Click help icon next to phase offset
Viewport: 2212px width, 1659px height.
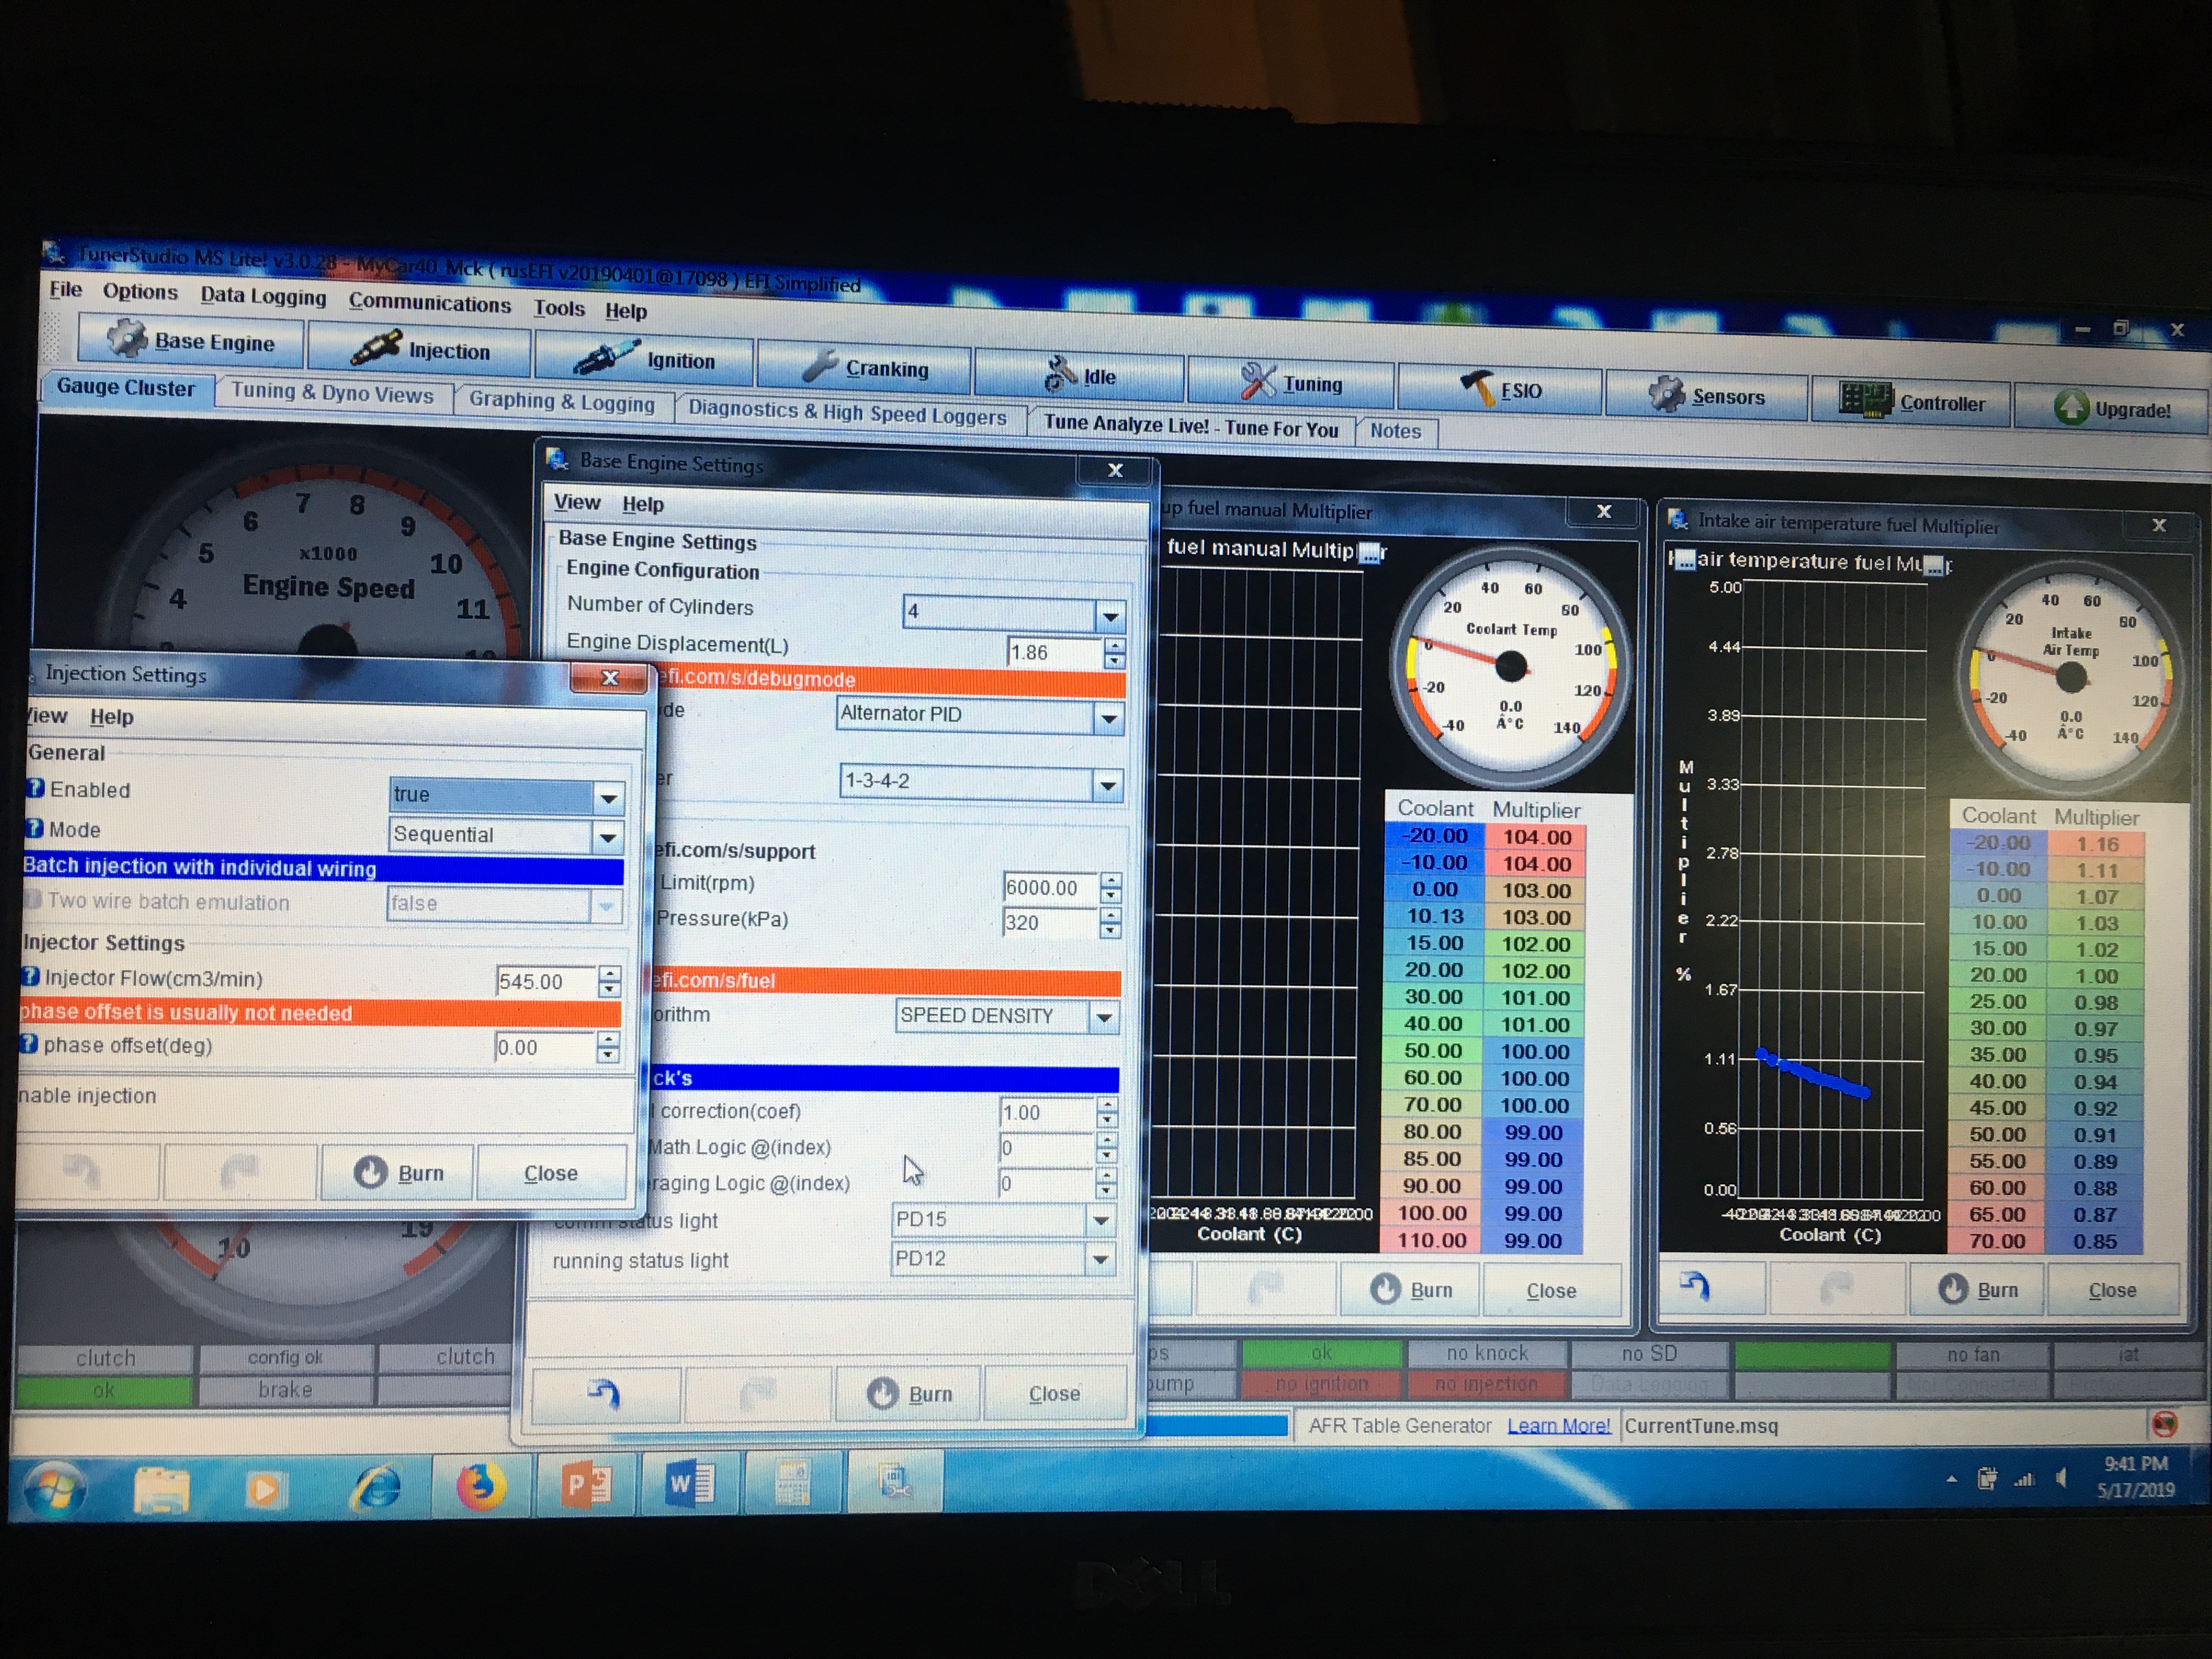[29, 1043]
